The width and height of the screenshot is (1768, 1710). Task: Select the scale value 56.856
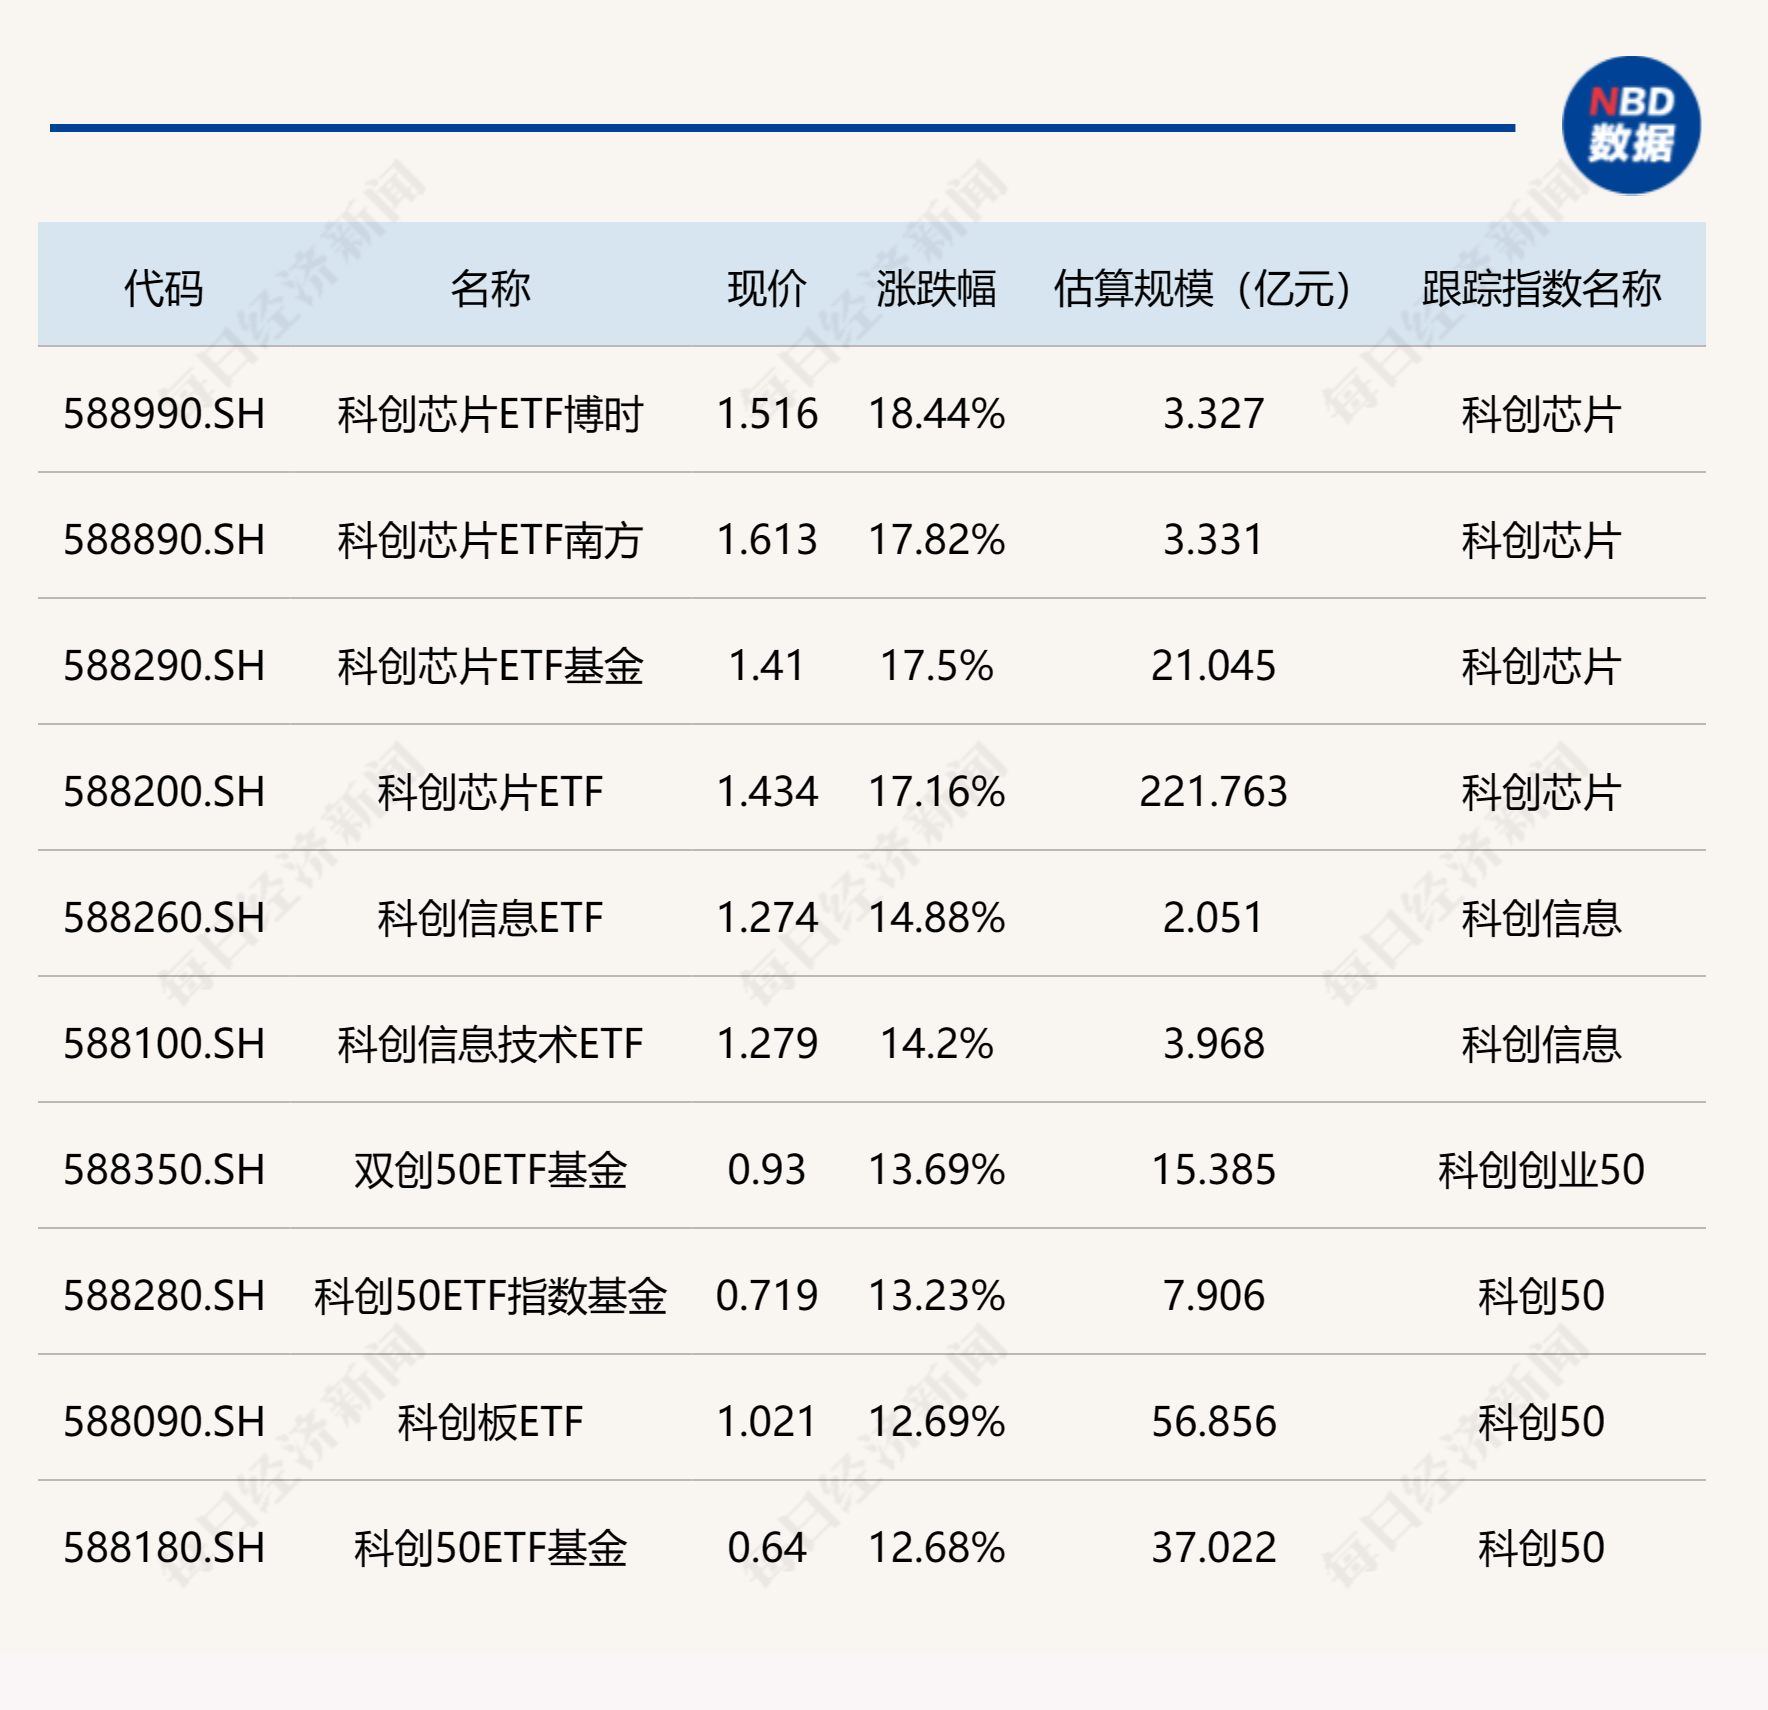[x=1213, y=1422]
